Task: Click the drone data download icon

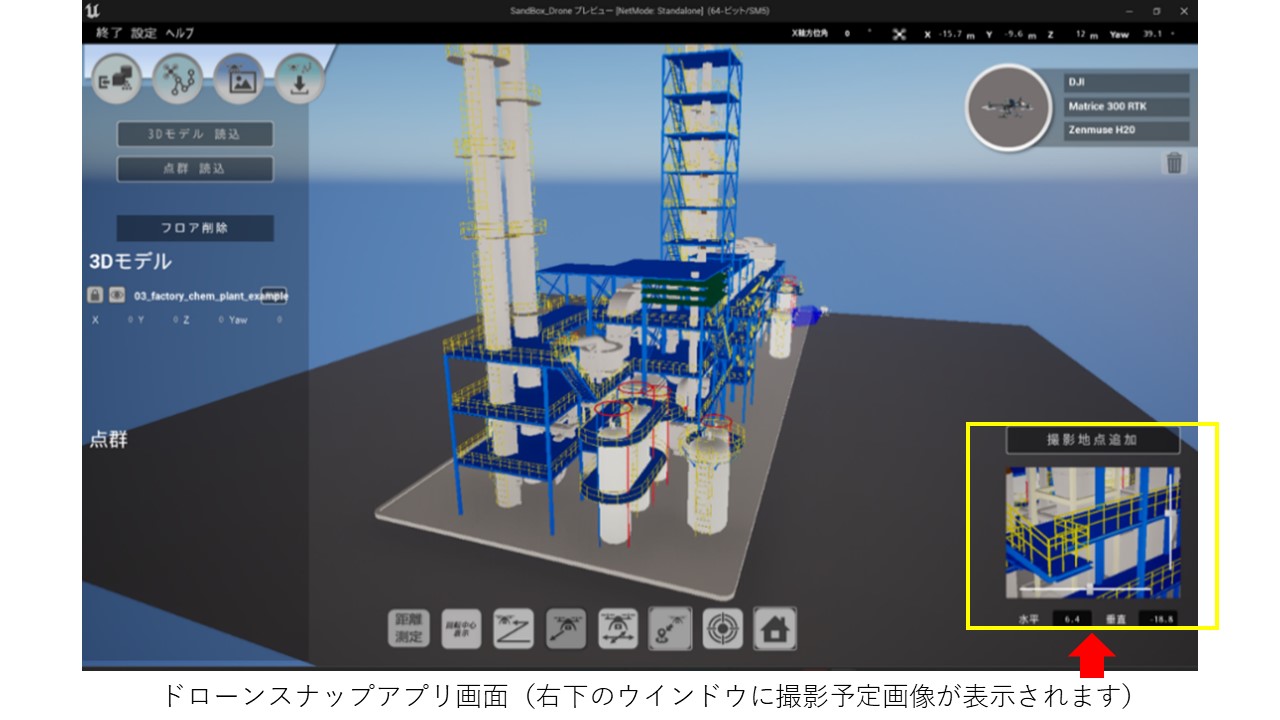Action: (300, 80)
